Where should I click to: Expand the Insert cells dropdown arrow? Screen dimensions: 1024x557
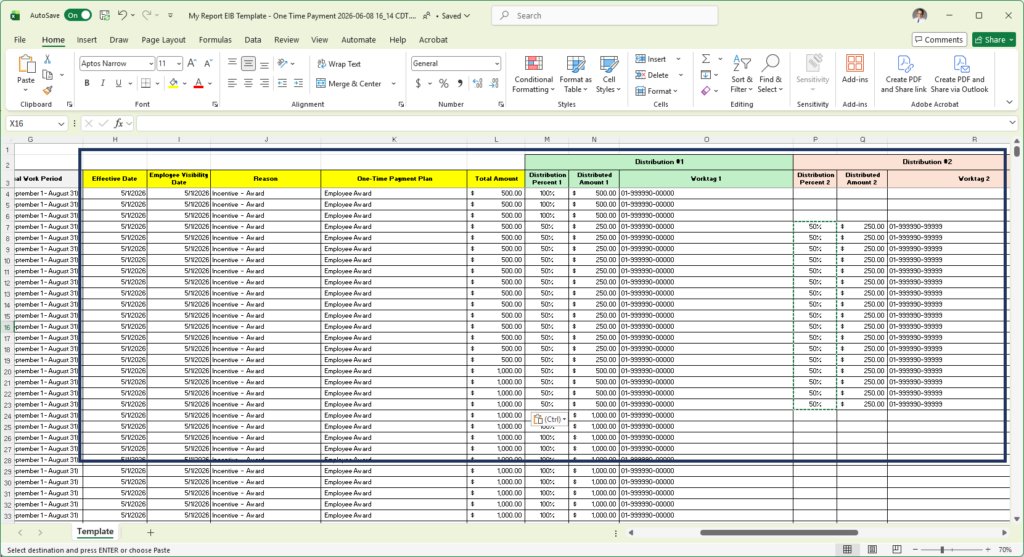tap(678, 59)
